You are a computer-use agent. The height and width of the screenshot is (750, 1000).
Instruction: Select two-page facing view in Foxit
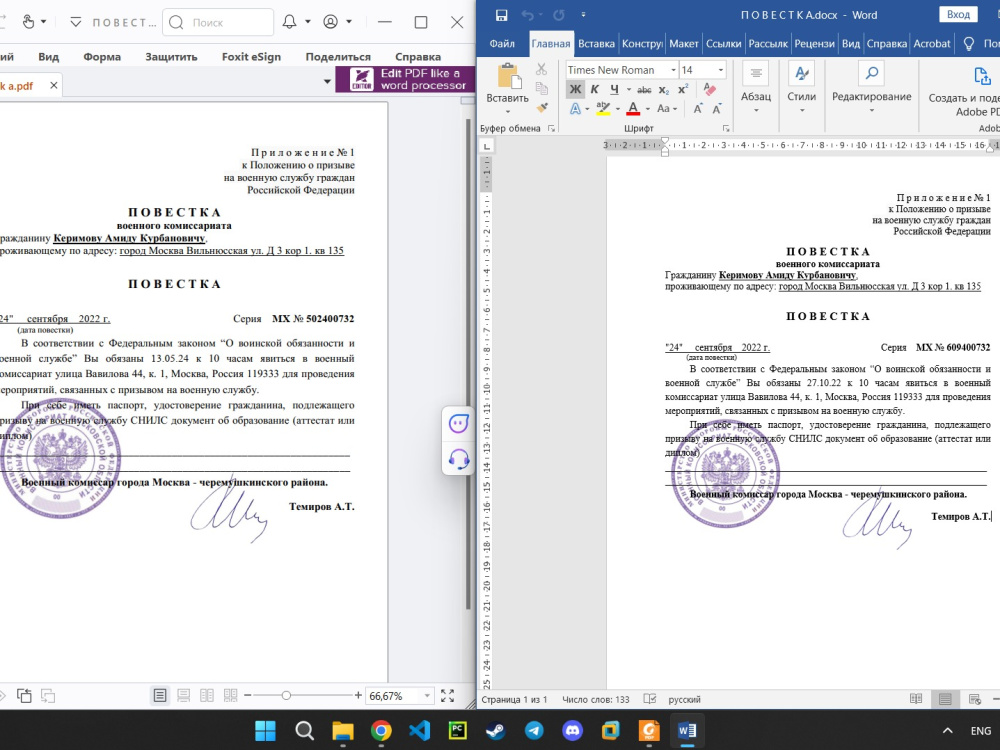[x=207, y=696]
